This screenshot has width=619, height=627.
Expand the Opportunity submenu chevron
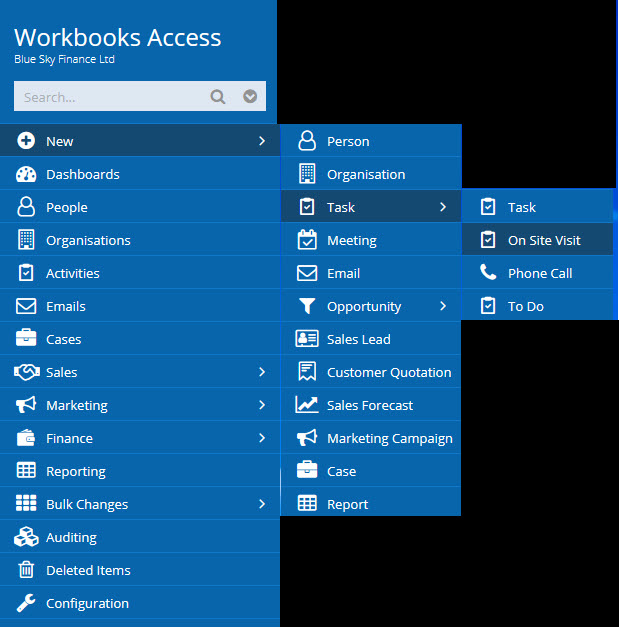point(443,306)
